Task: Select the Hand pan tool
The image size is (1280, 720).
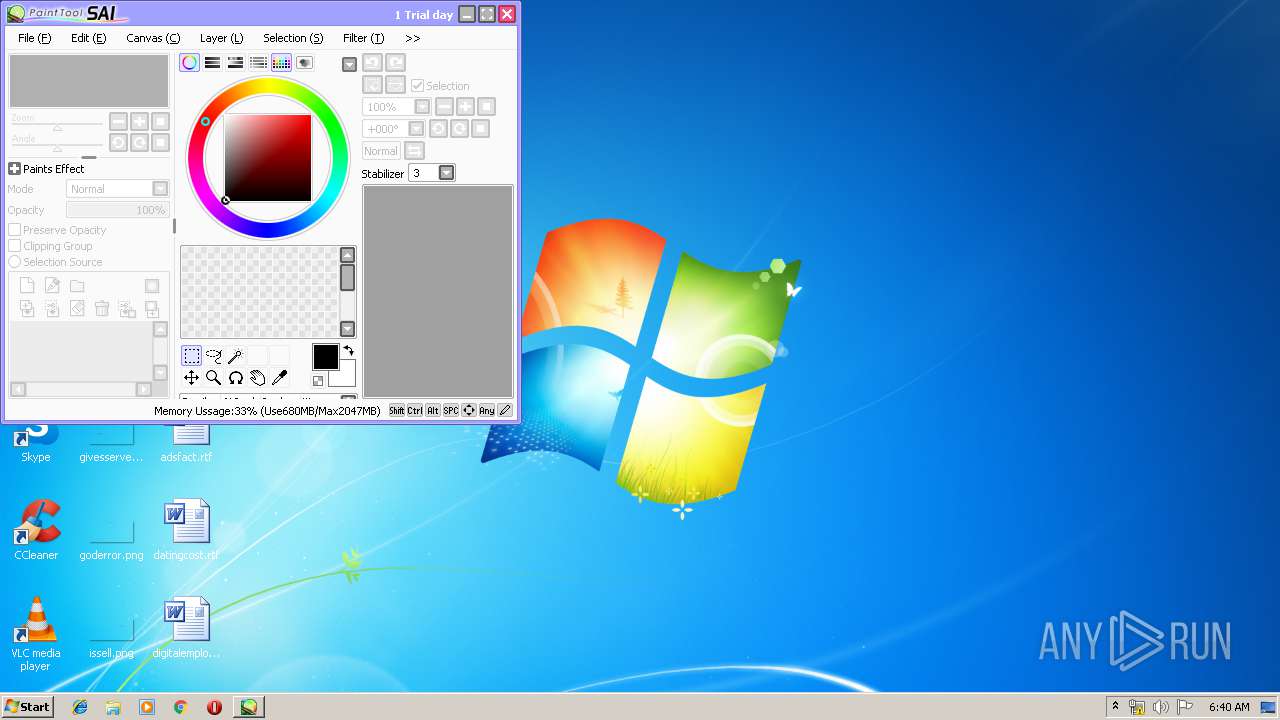Action: click(257, 378)
